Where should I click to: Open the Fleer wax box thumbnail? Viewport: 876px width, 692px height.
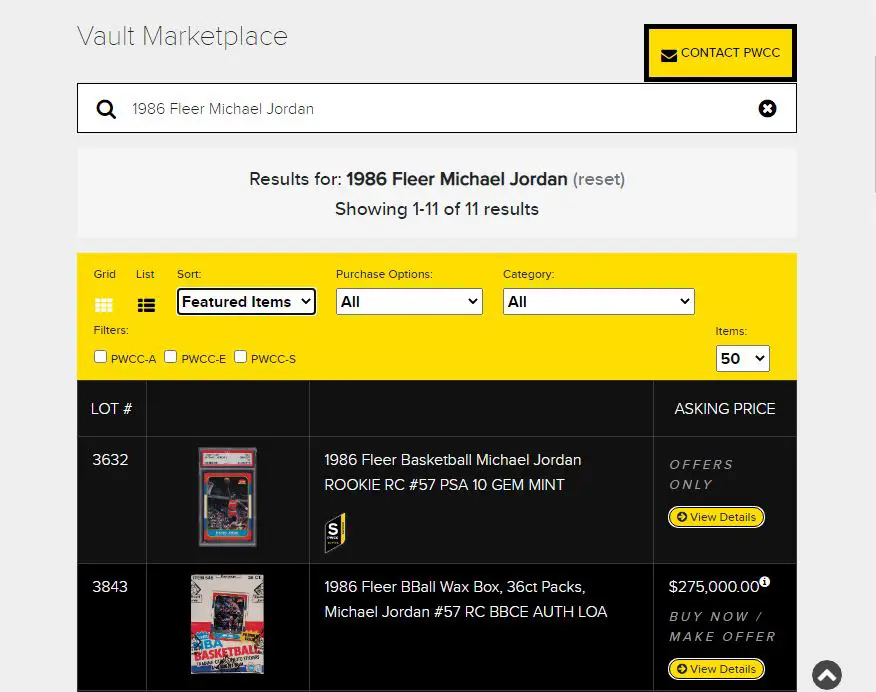(x=227, y=624)
